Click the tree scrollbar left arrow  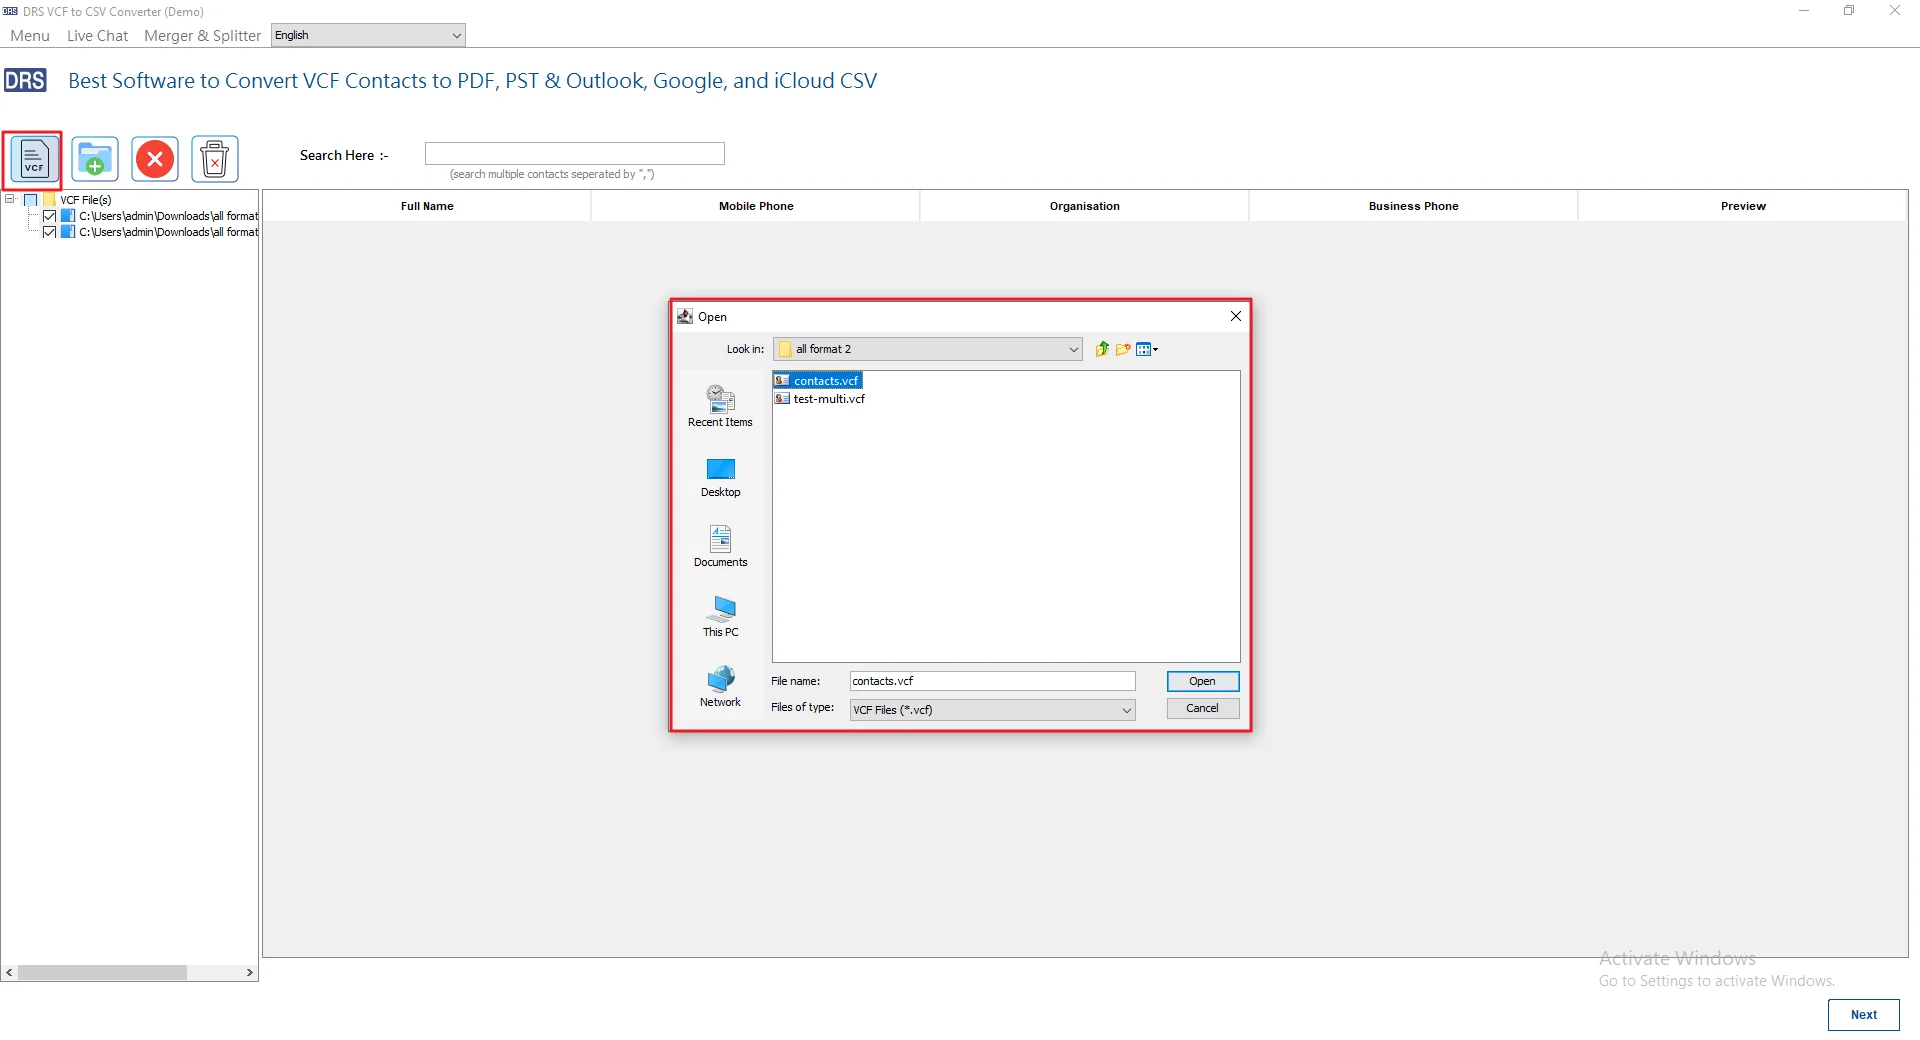coord(10,972)
